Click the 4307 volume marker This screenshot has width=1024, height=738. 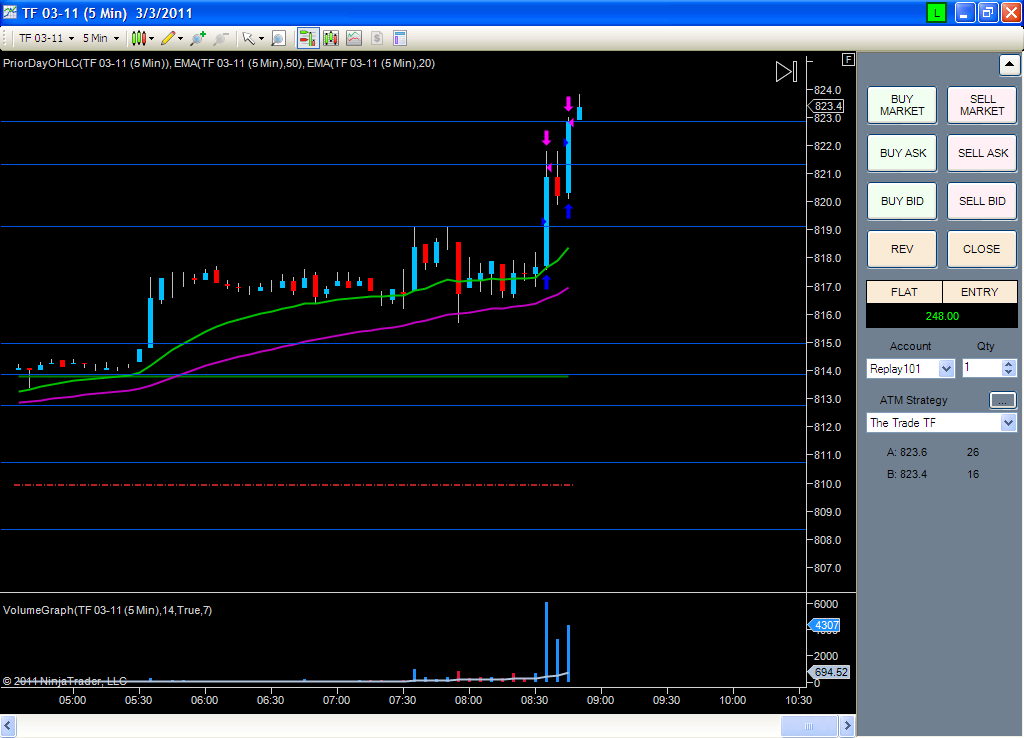tap(825, 625)
